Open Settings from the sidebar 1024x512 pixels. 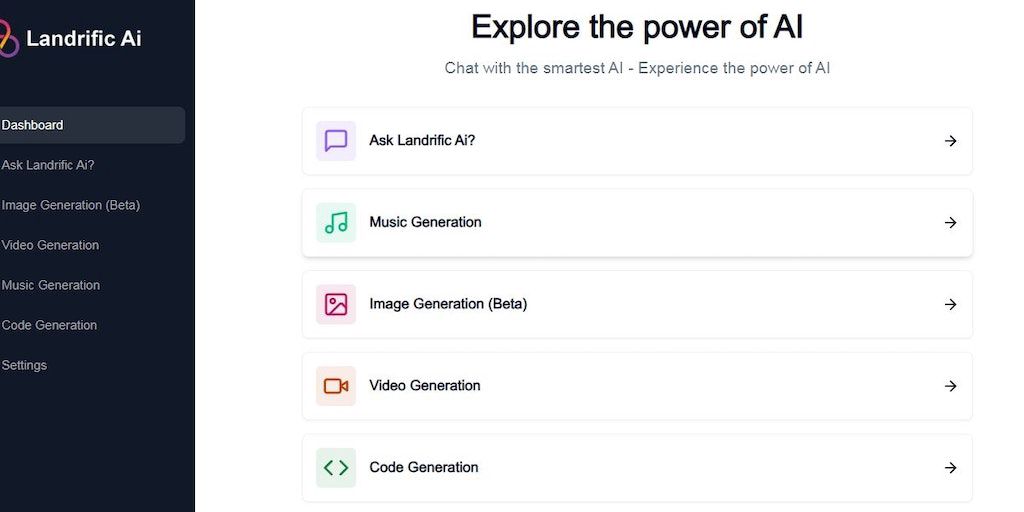pos(25,365)
